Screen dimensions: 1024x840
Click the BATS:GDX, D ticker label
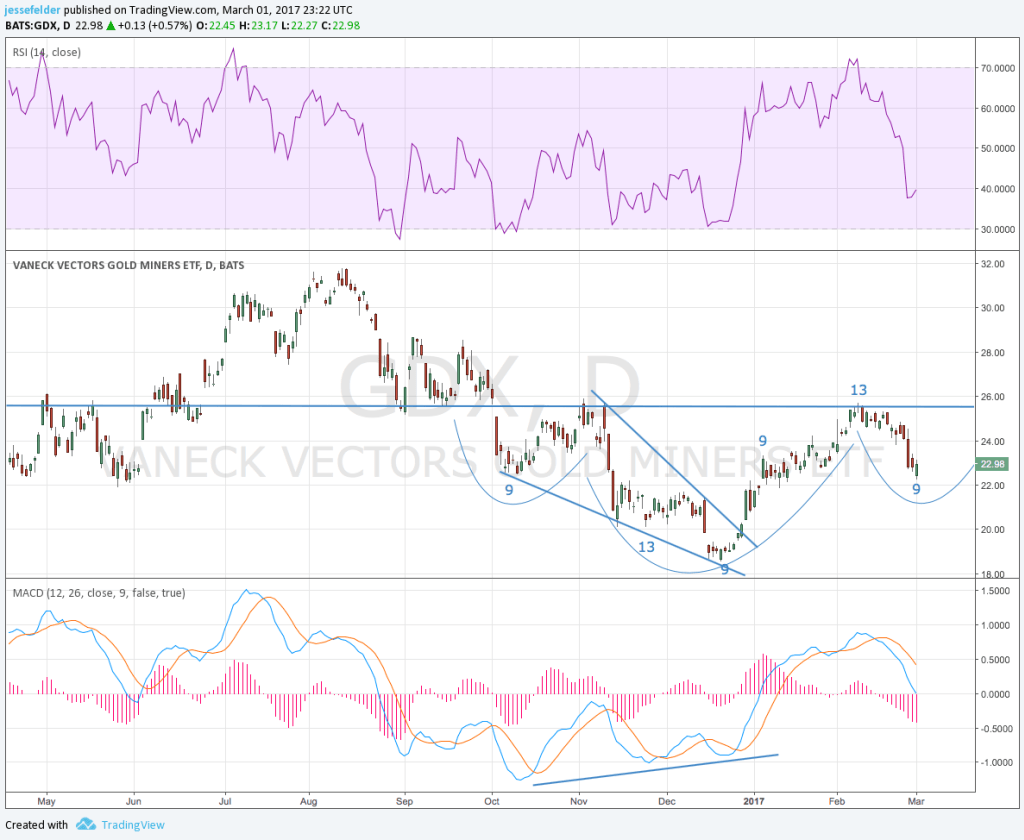(x=37, y=25)
